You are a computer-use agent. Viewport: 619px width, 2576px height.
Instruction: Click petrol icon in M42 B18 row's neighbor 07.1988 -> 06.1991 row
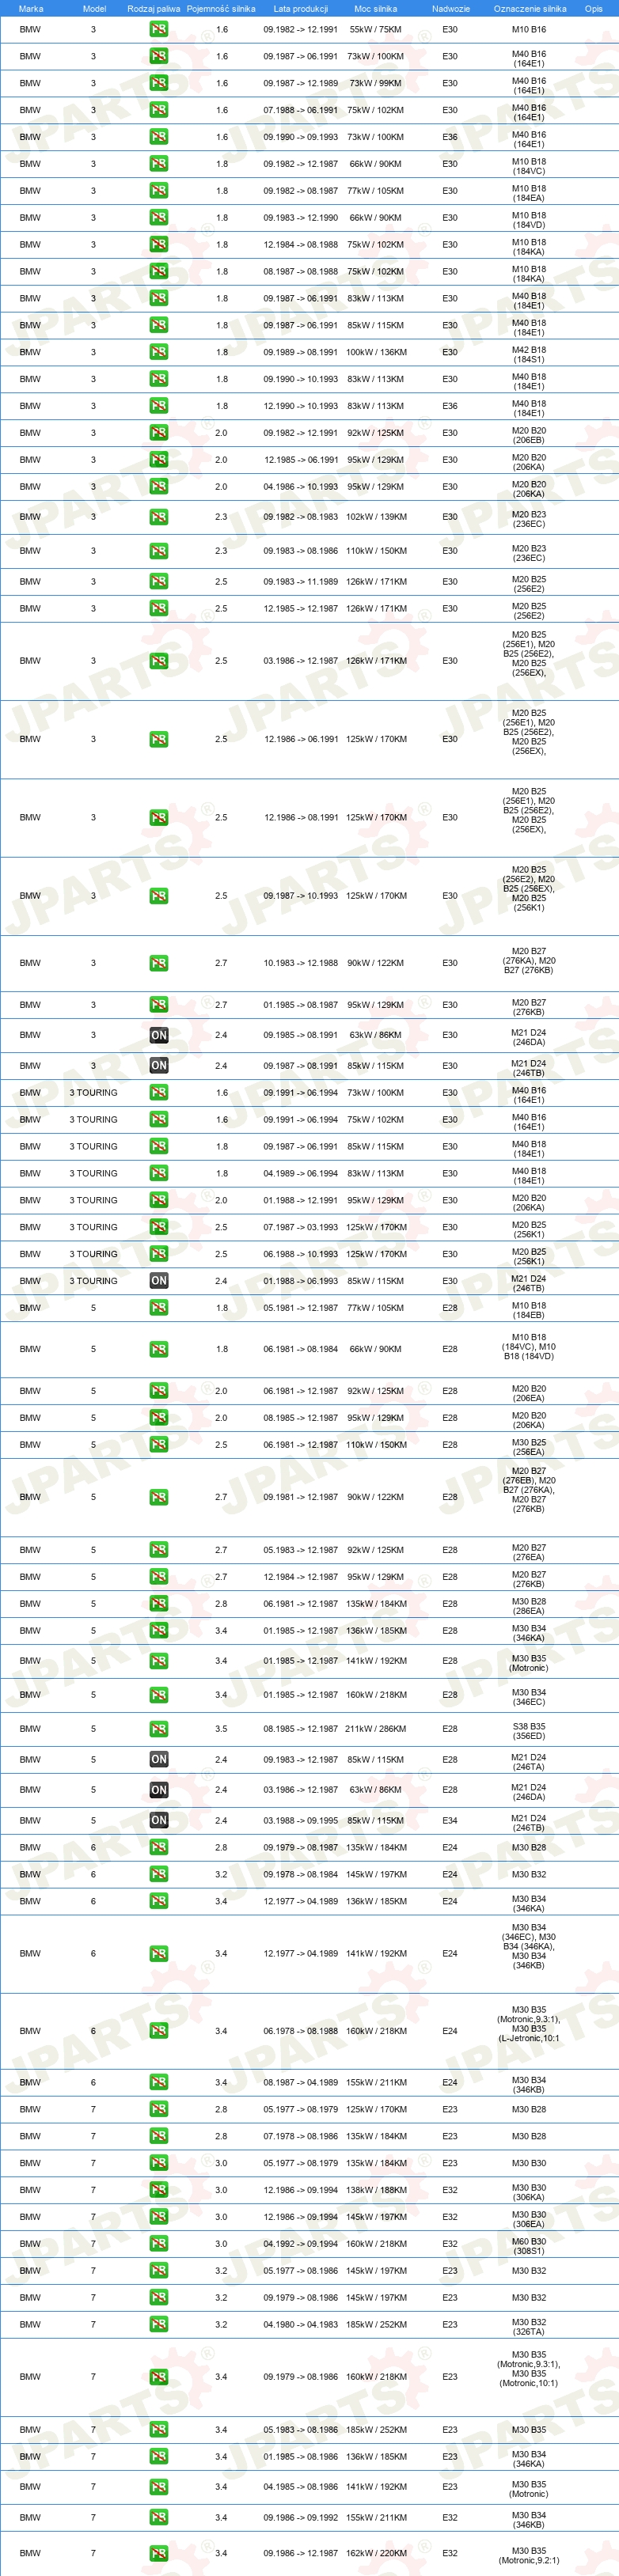coord(159,110)
